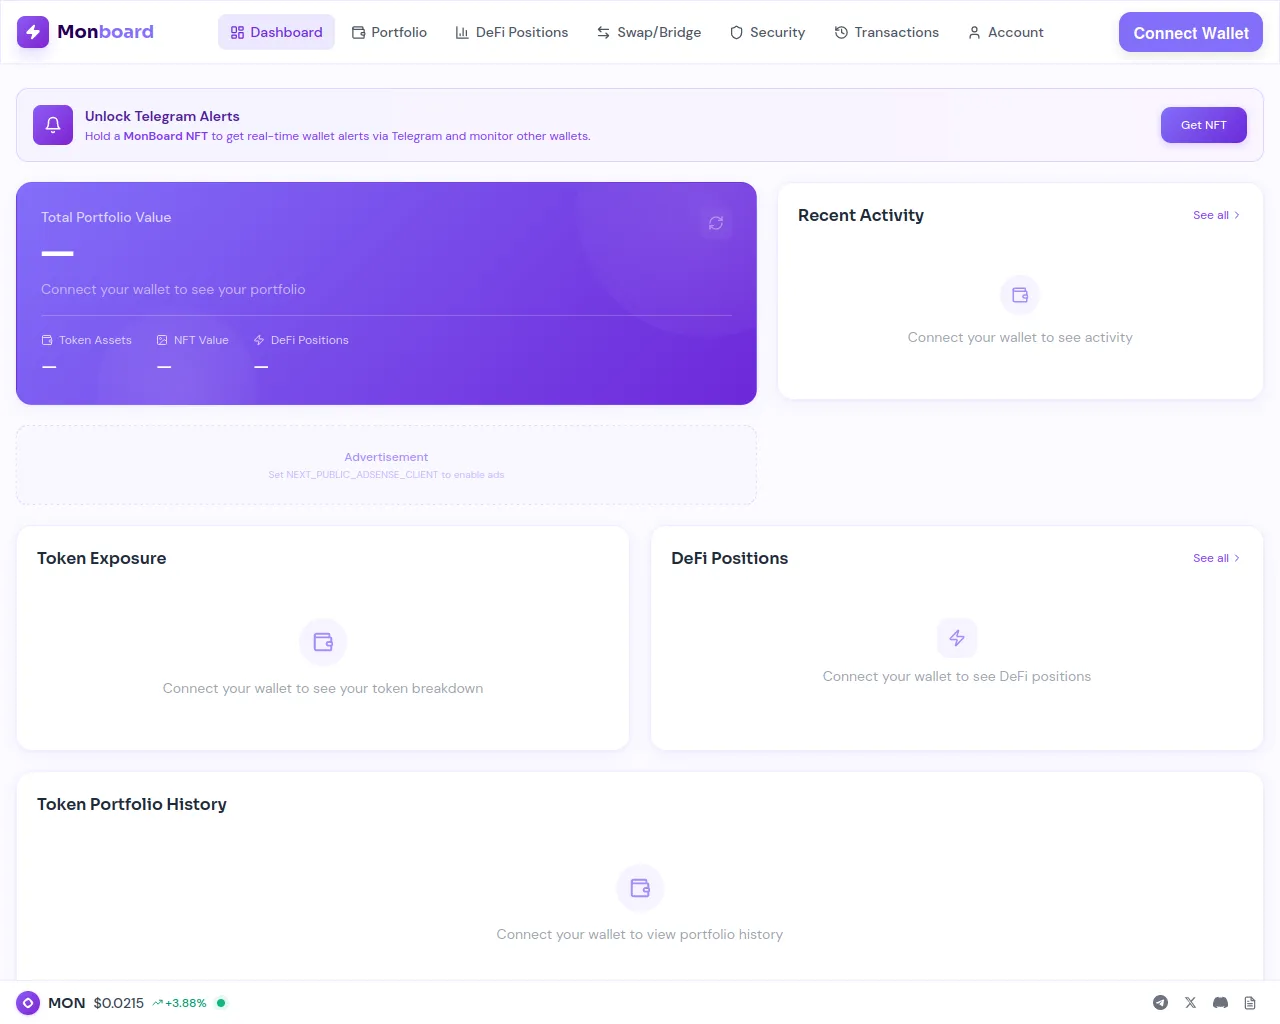Viewport: 1280px width, 1024px height.
Task: Click the bell alert icon in banner
Action: pyautogui.click(x=53, y=125)
